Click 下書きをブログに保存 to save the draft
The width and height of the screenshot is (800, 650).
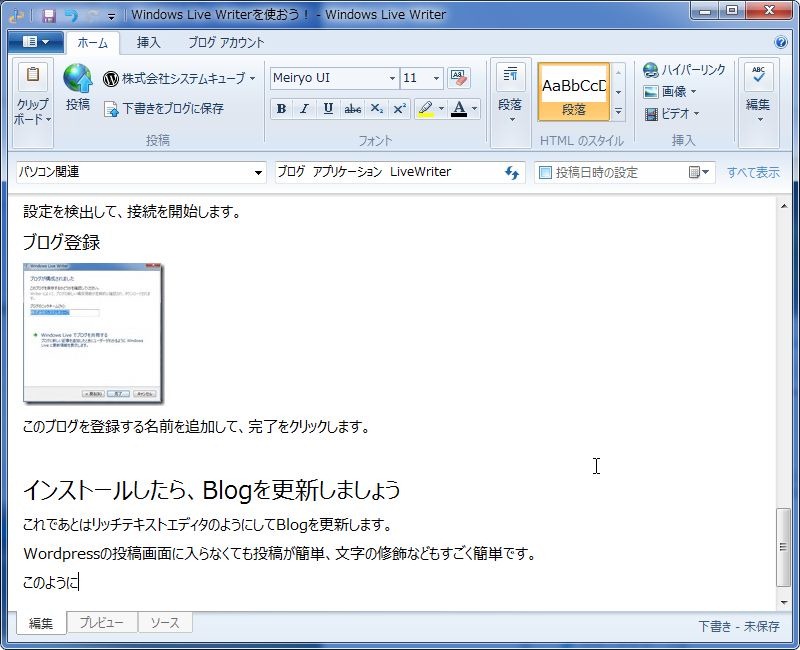pos(164,108)
